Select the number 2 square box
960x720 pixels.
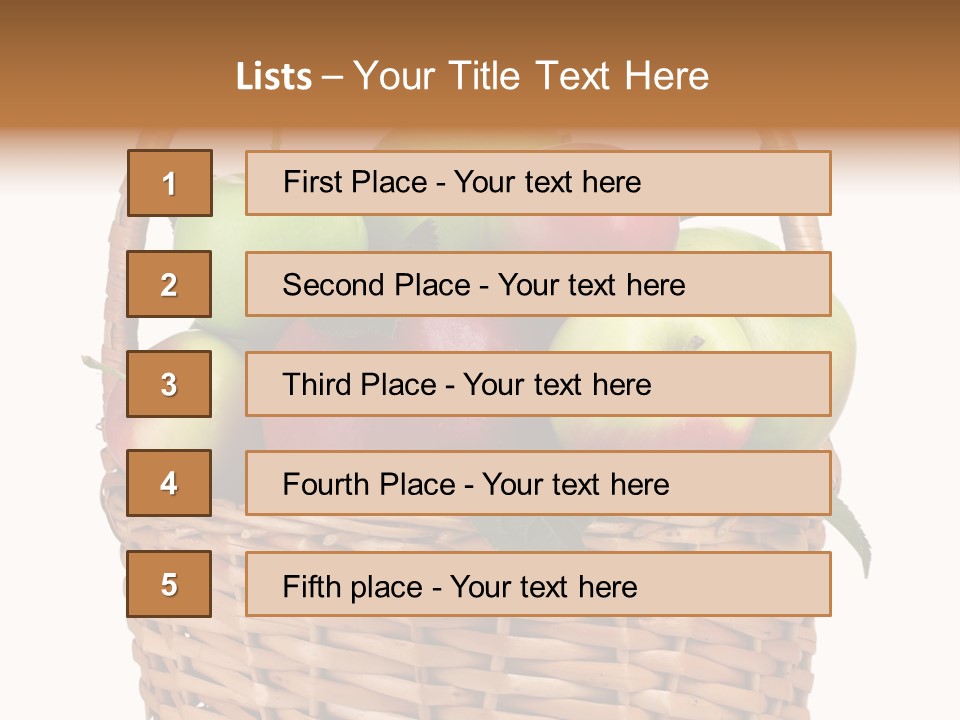[x=169, y=284]
